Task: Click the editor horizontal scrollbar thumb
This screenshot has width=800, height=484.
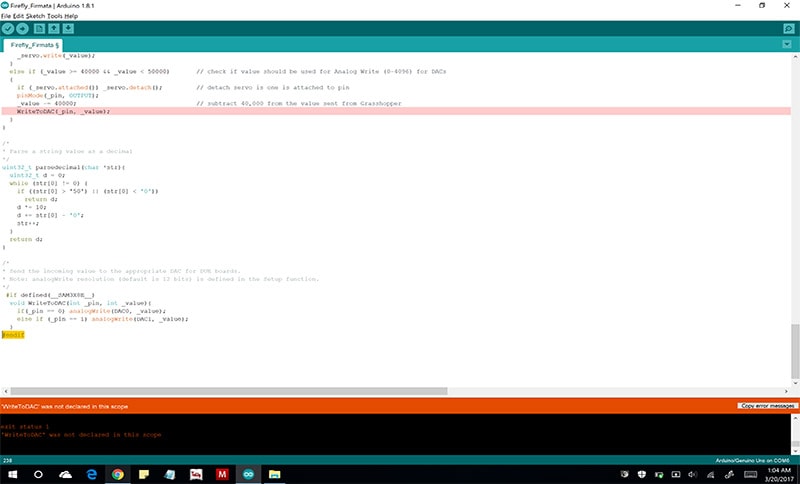Action: click(229, 391)
